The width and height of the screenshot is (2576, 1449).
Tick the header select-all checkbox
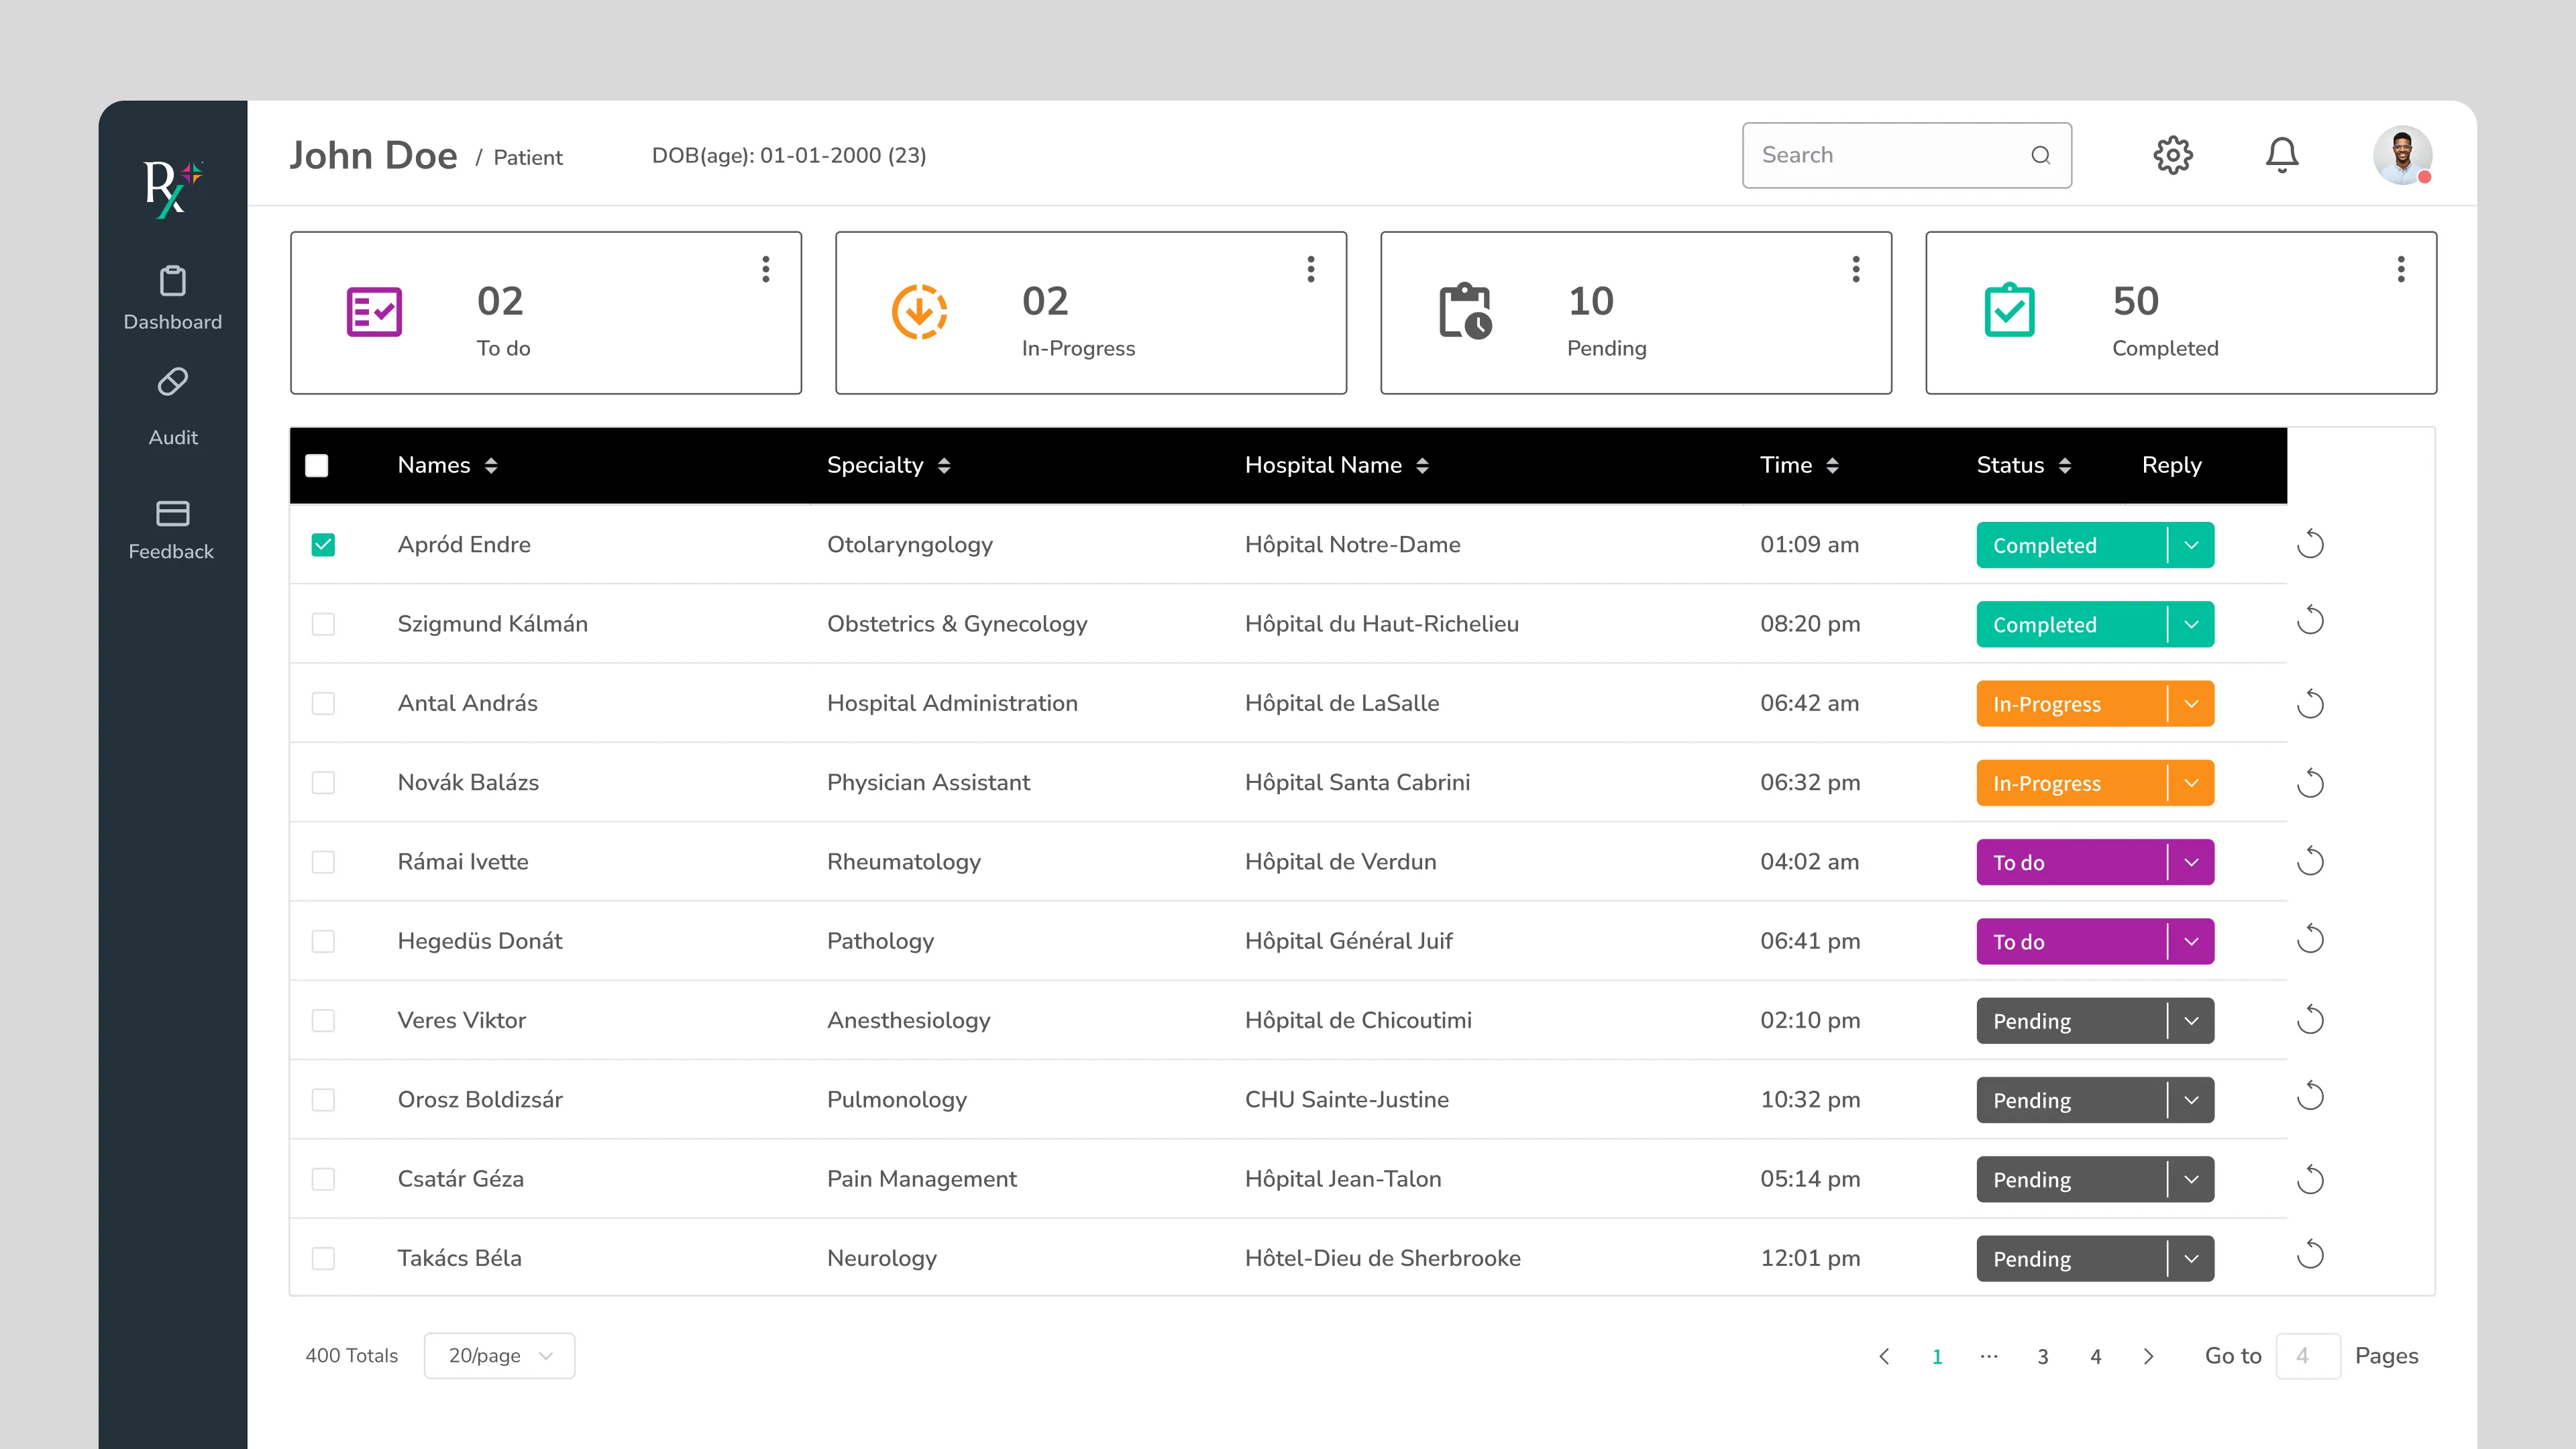(x=317, y=466)
